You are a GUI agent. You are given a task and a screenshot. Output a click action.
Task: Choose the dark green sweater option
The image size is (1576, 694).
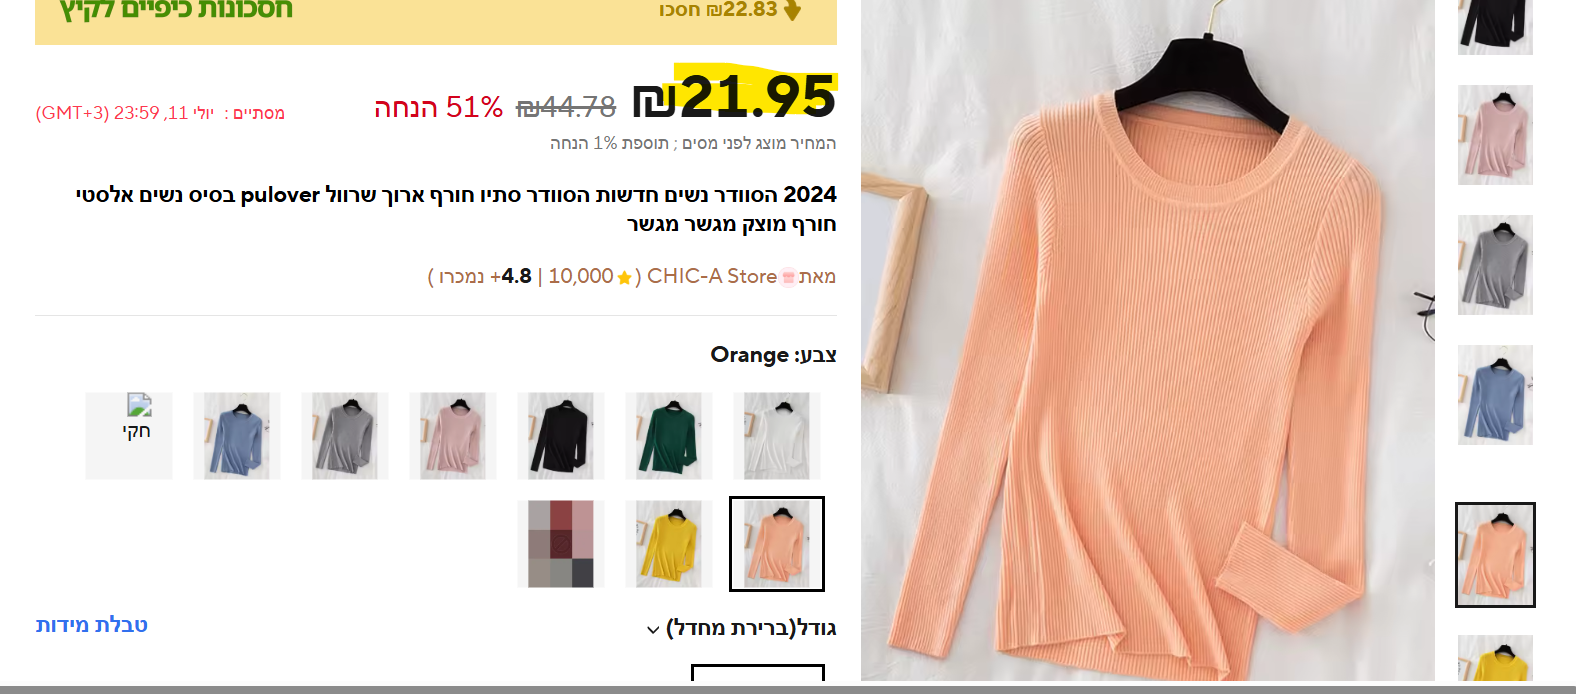pos(669,436)
